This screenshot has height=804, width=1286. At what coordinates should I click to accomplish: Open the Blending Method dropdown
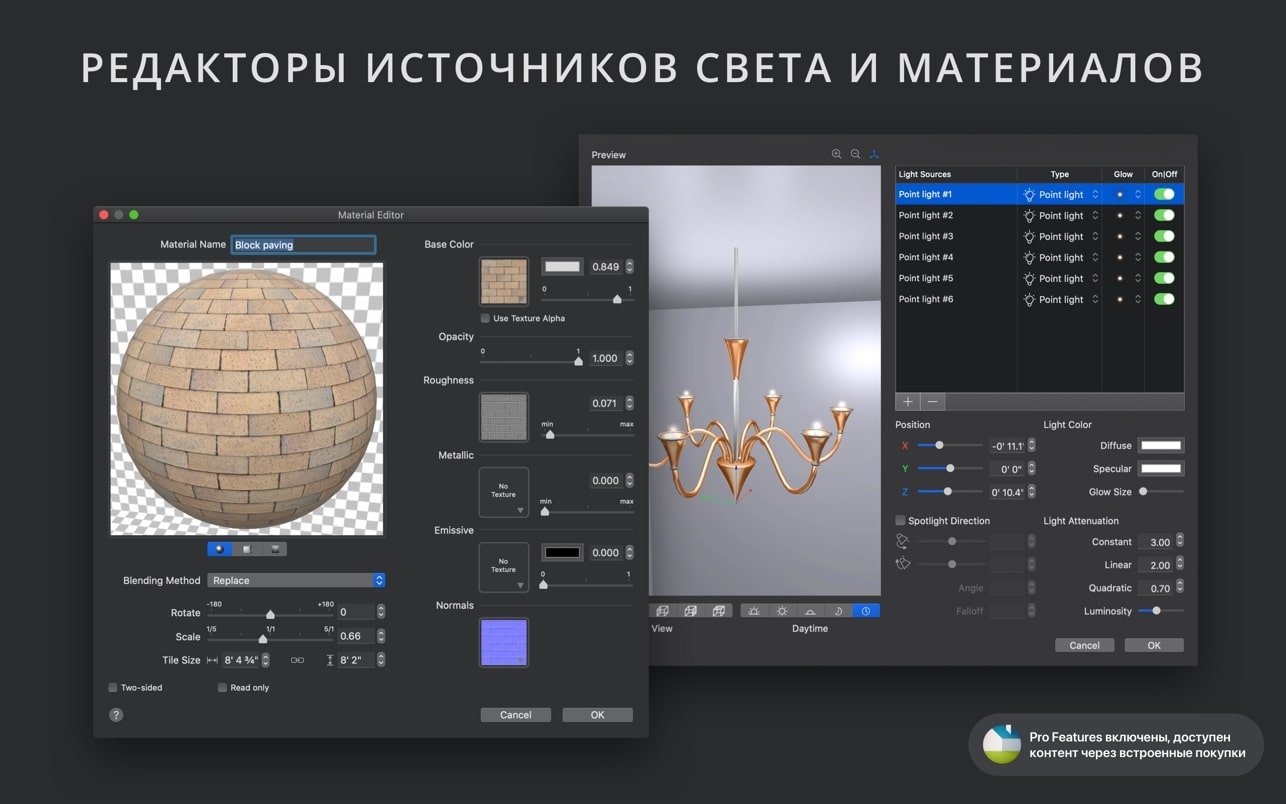coord(296,580)
